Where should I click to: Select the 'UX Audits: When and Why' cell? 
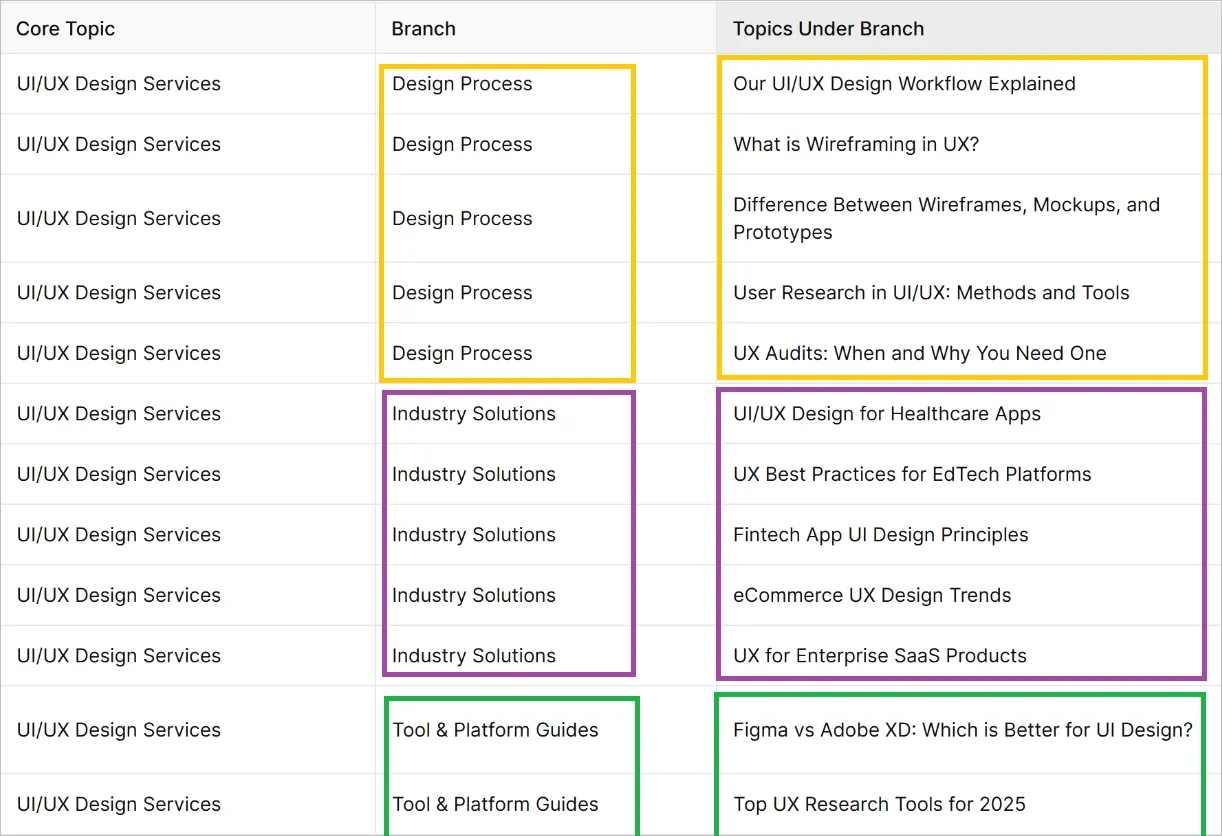[x=919, y=353]
